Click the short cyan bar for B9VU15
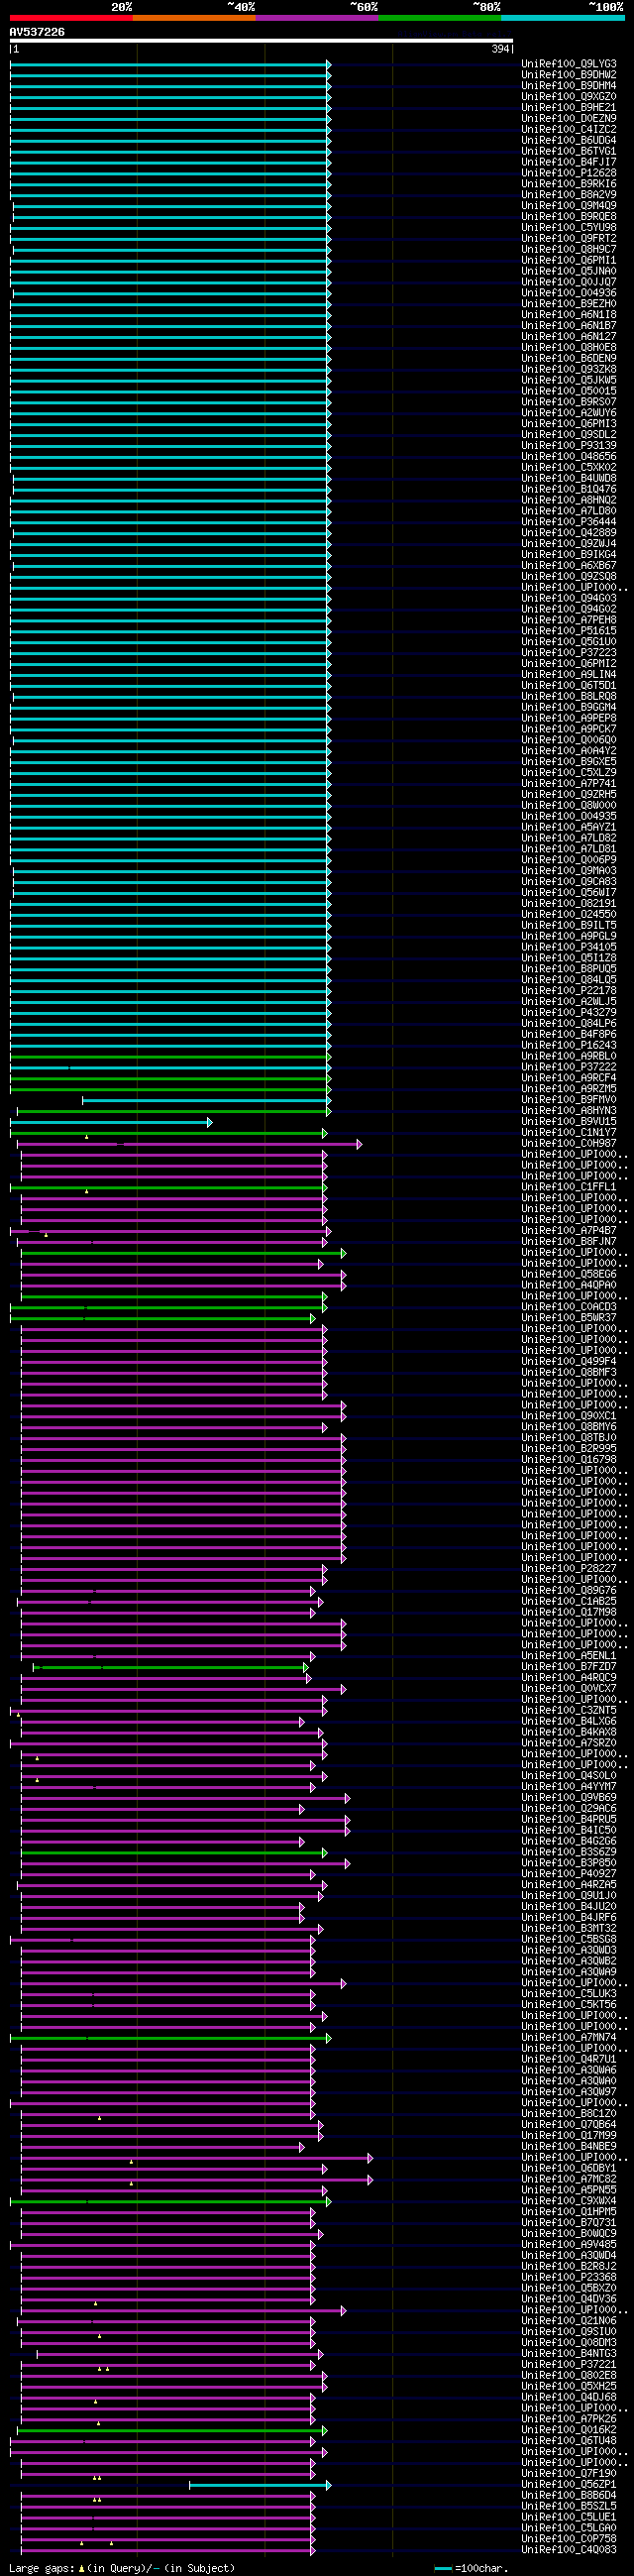634x2576 pixels. tap(111, 1122)
